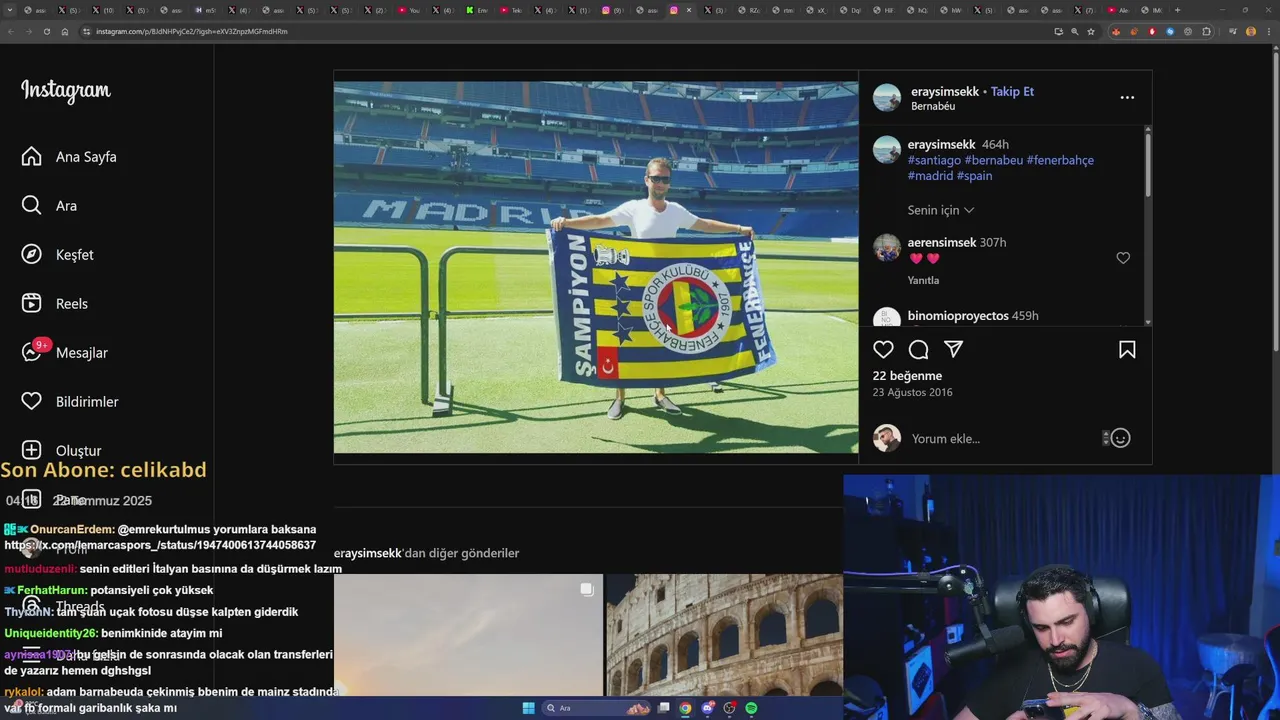Open Reels from the sidebar
Viewport: 1280px width, 720px height.
(x=54, y=304)
